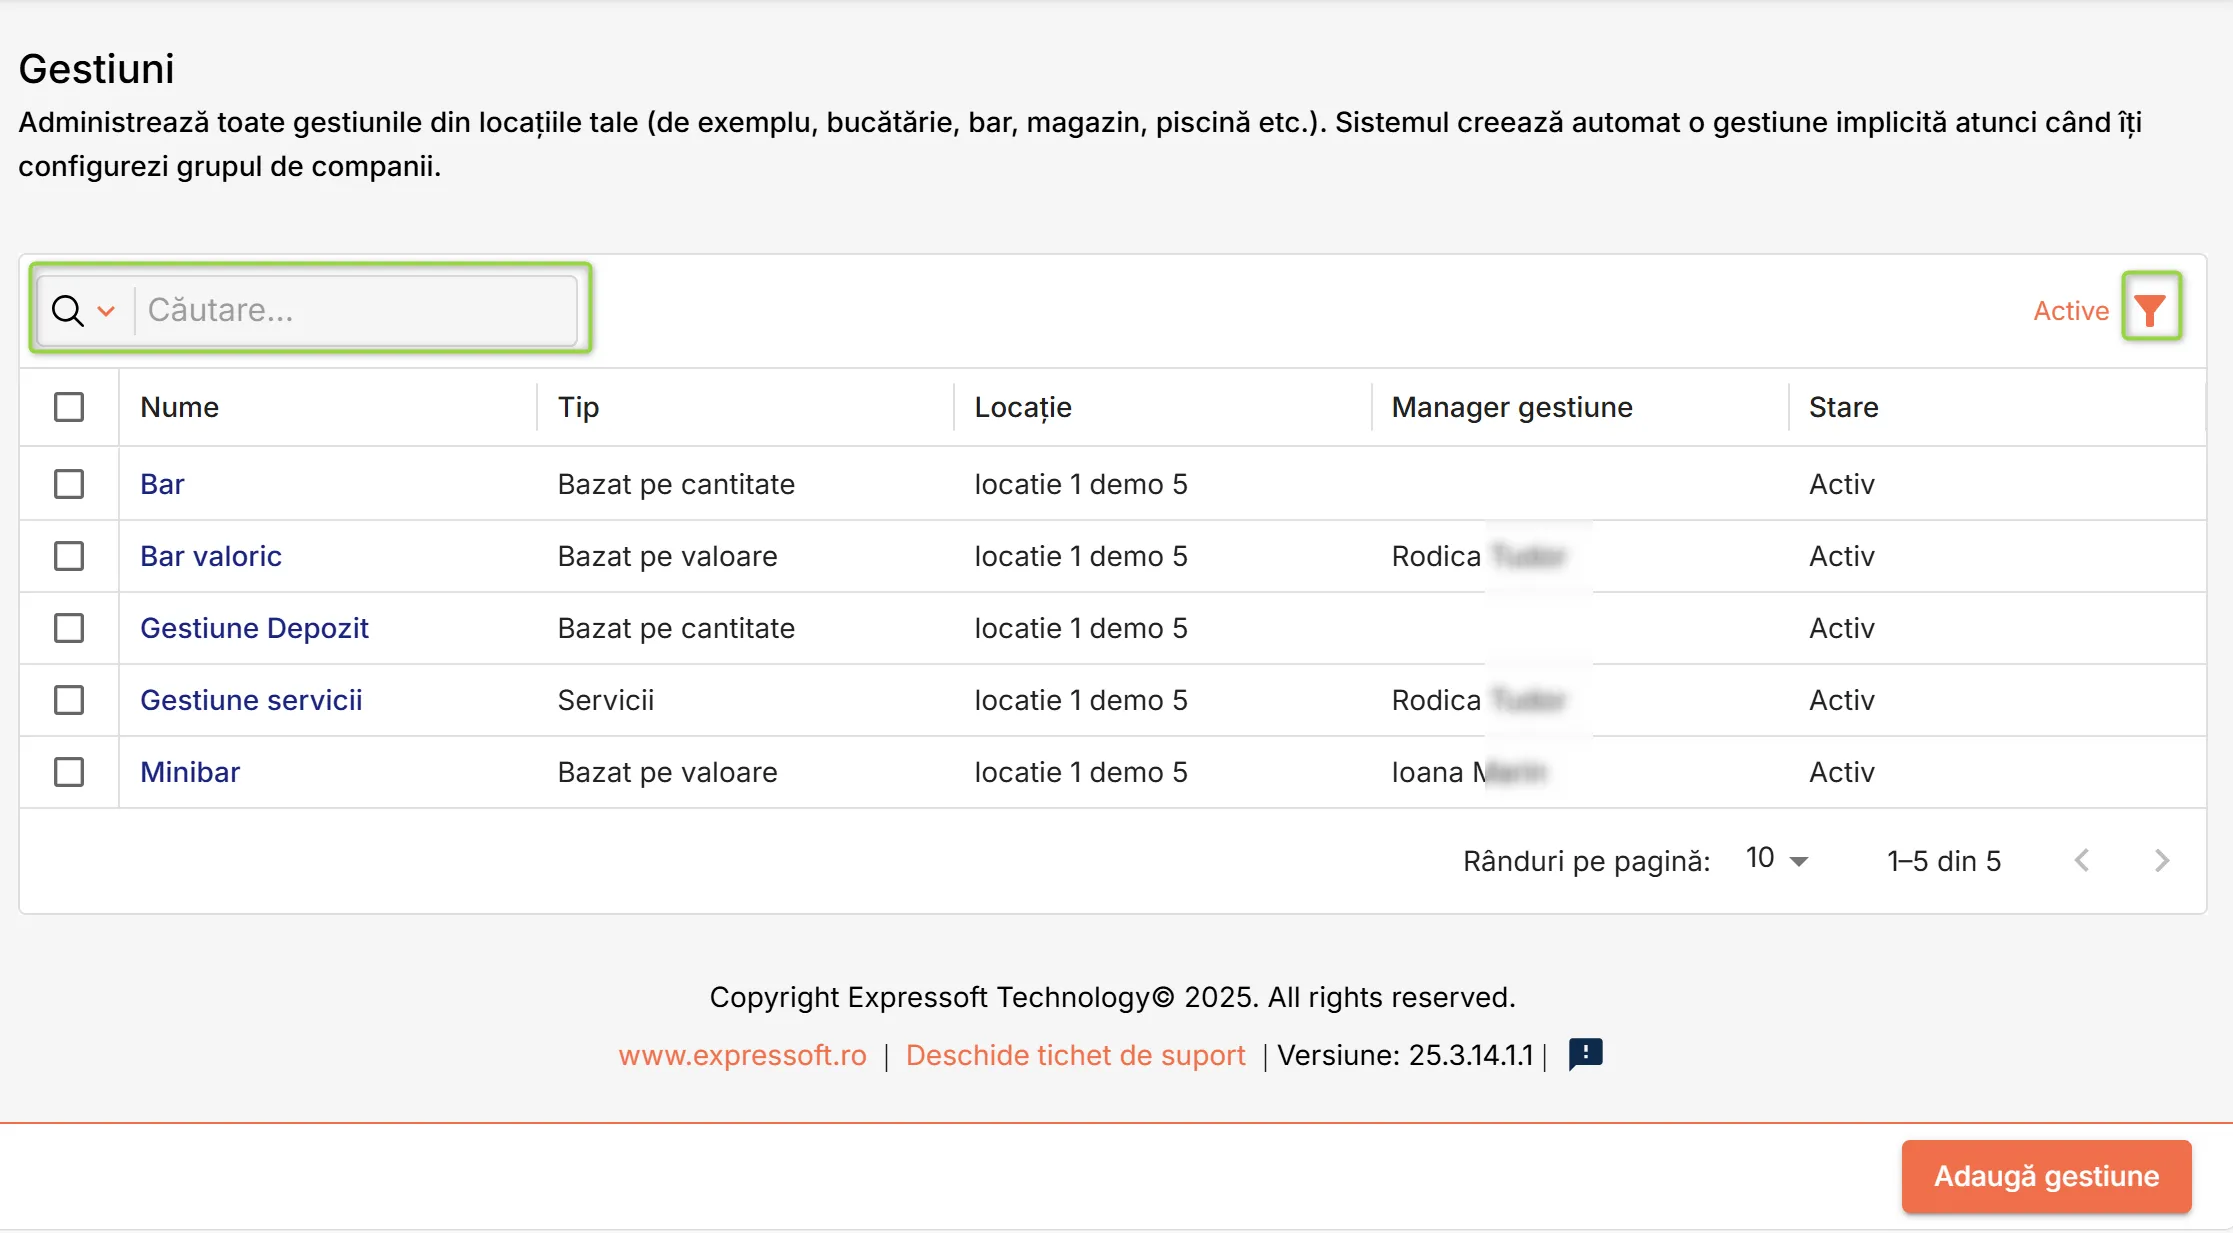
Task: Tick the Gestiune servicii row checkbox
Action: [69, 700]
